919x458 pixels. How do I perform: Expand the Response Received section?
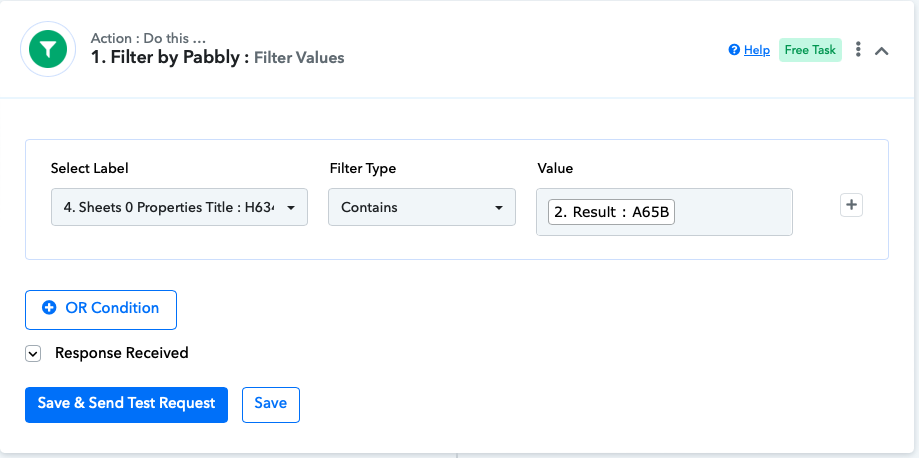(33, 354)
